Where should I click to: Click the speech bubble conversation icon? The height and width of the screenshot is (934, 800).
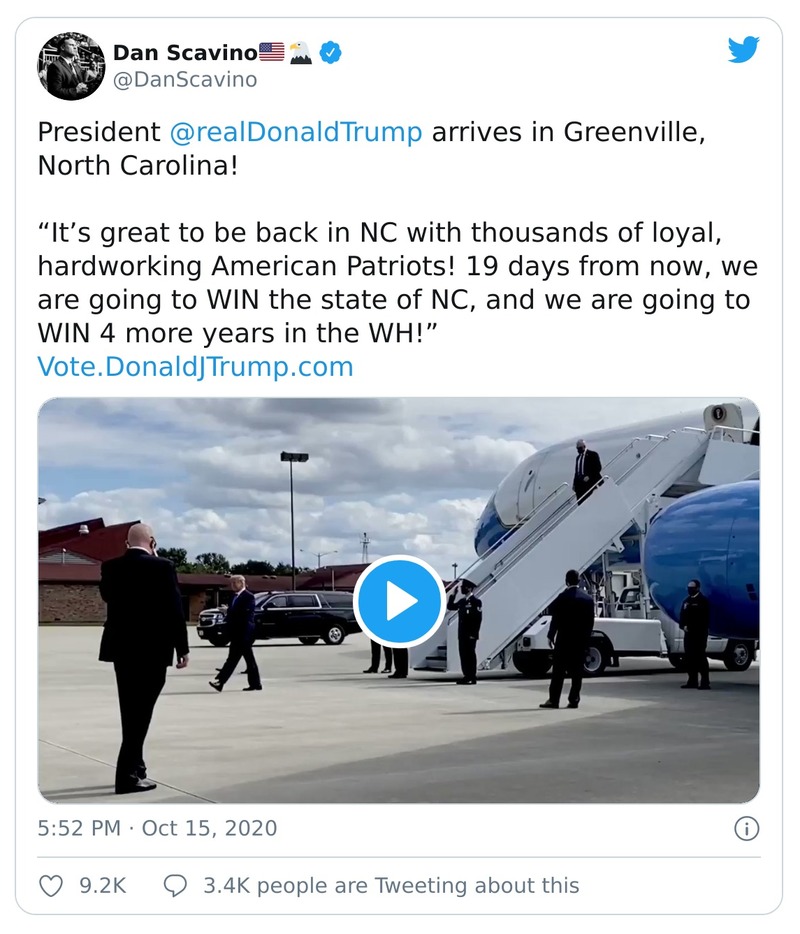coord(175,884)
